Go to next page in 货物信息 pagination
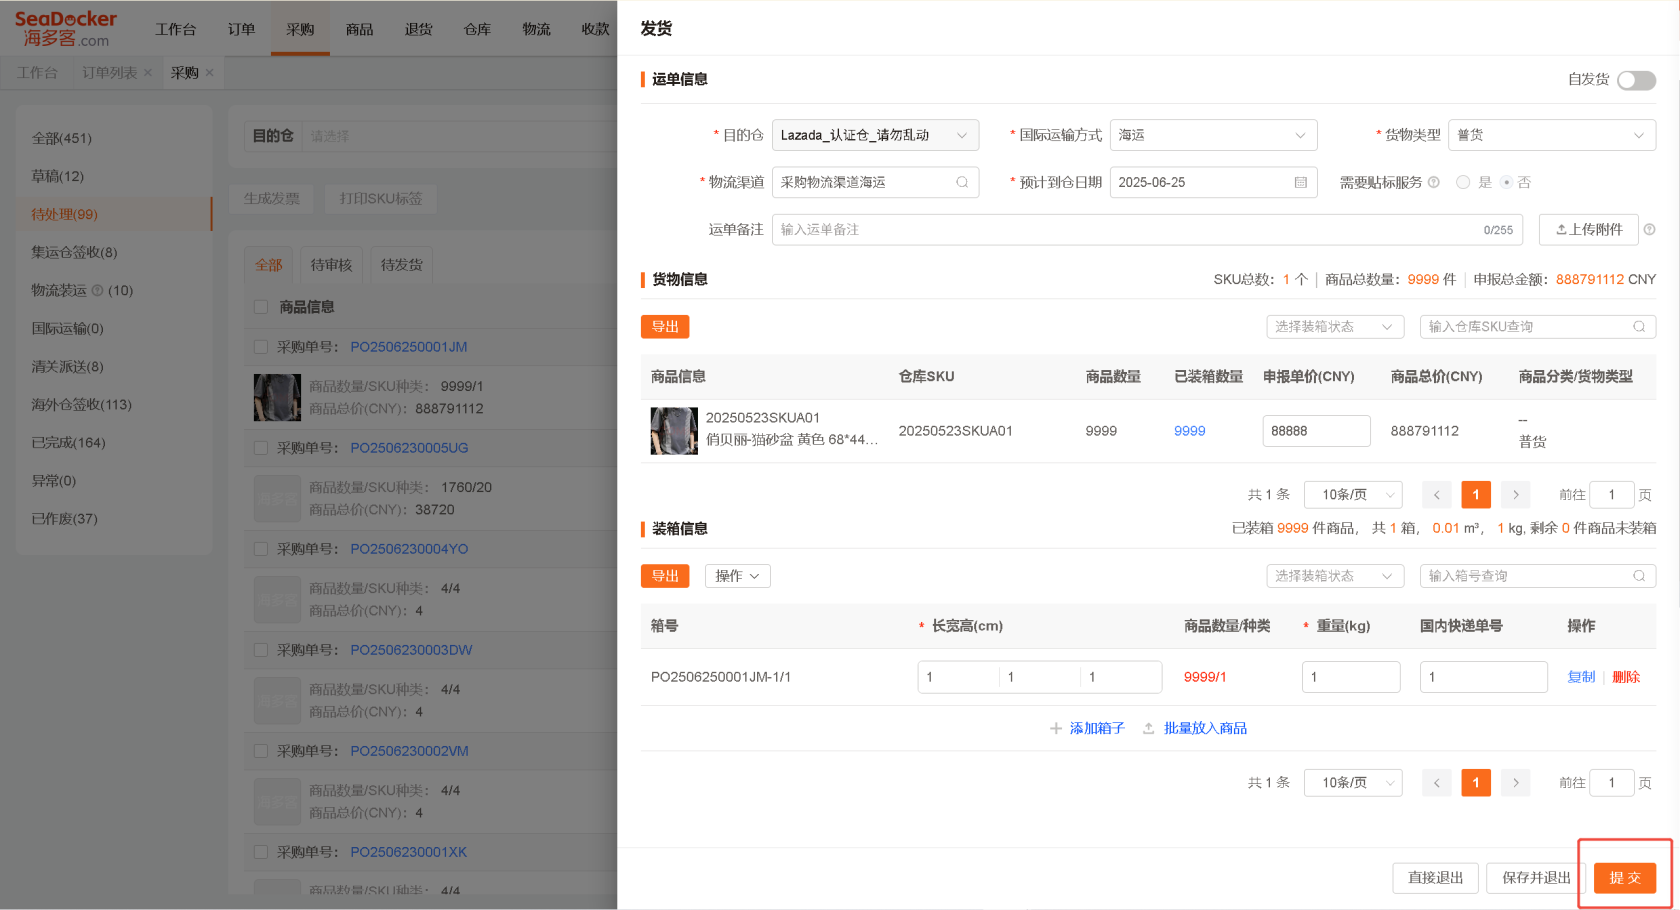Viewport: 1680px width, 910px height. (x=1516, y=495)
